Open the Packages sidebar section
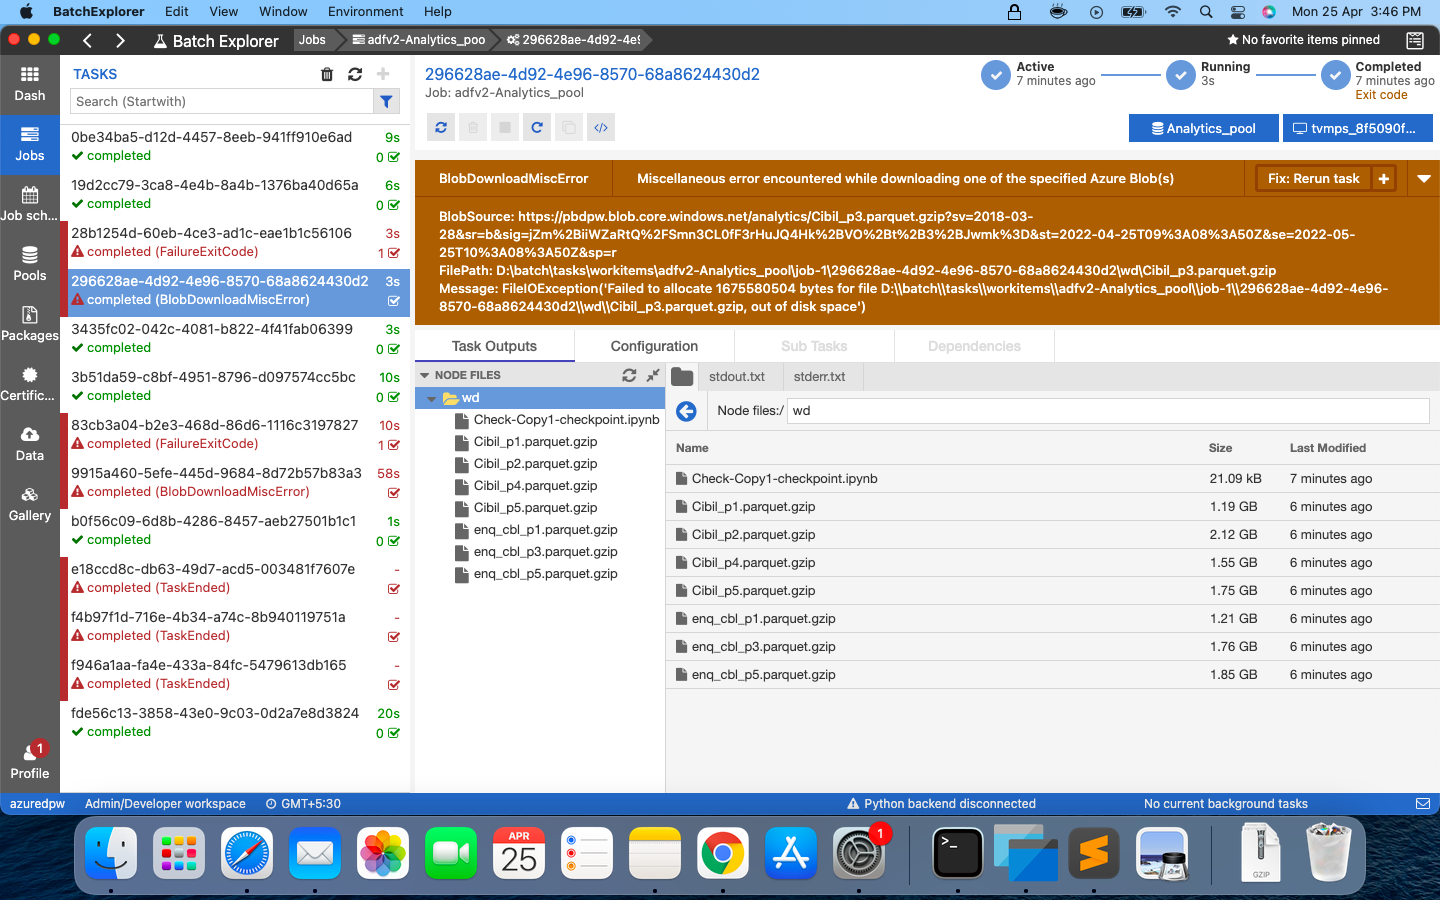The width and height of the screenshot is (1440, 900). point(30,325)
